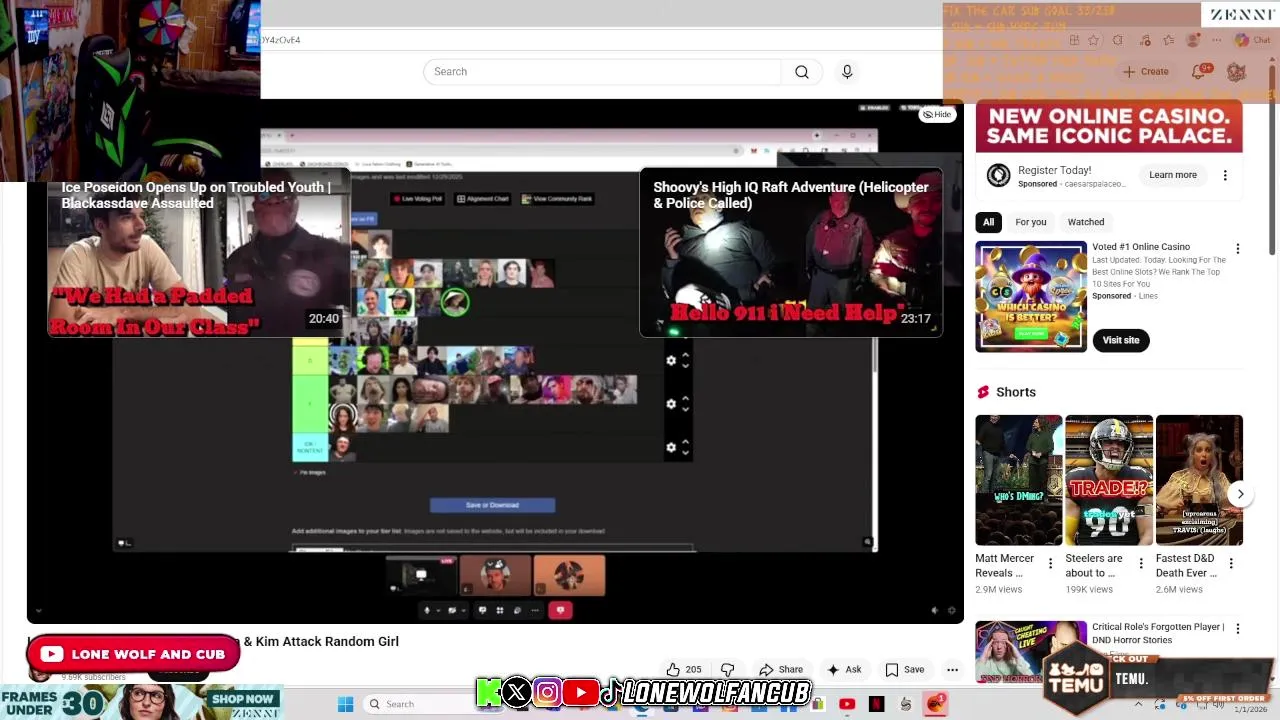Open options for the Matt Mercer Reveals short
The height and width of the screenshot is (720, 1280).
pos(1050,564)
